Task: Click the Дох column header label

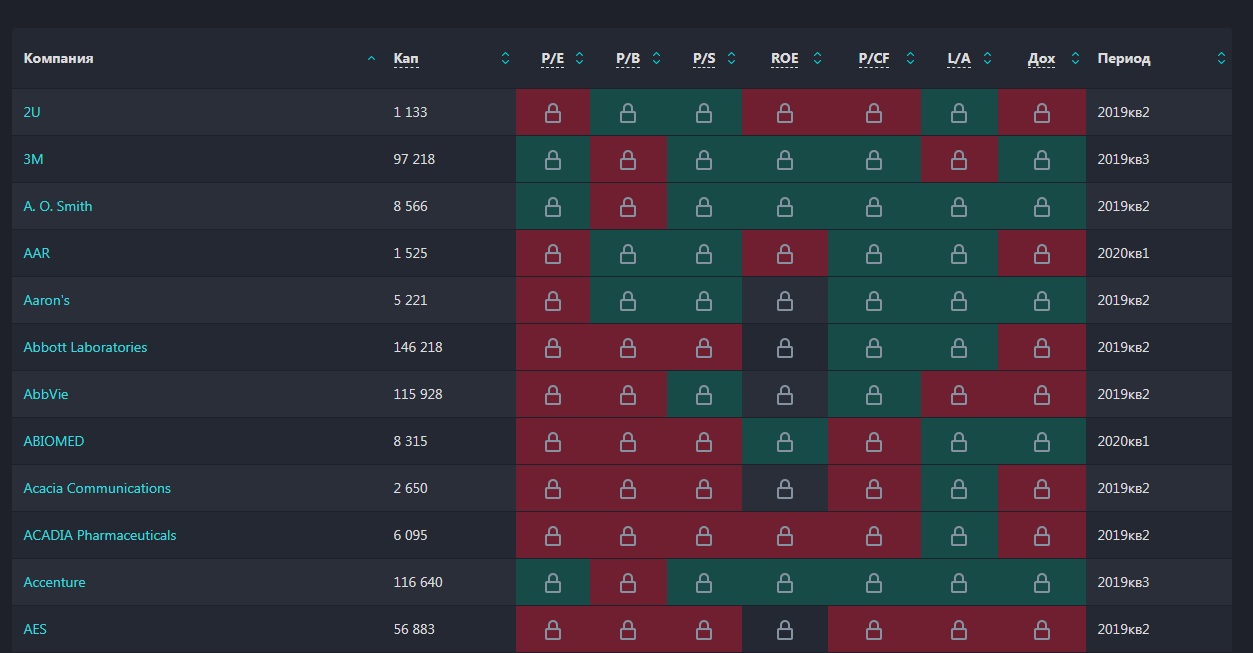Action: pyautogui.click(x=1041, y=59)
